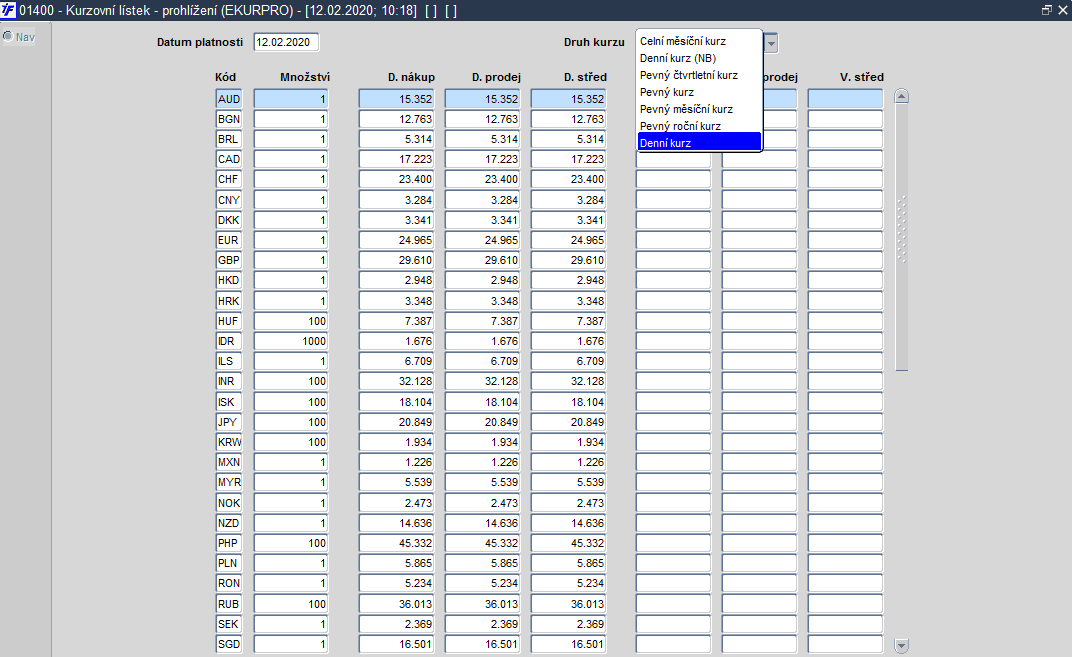Click CAD D. nákup value 17.223

[x=397, y=159]
